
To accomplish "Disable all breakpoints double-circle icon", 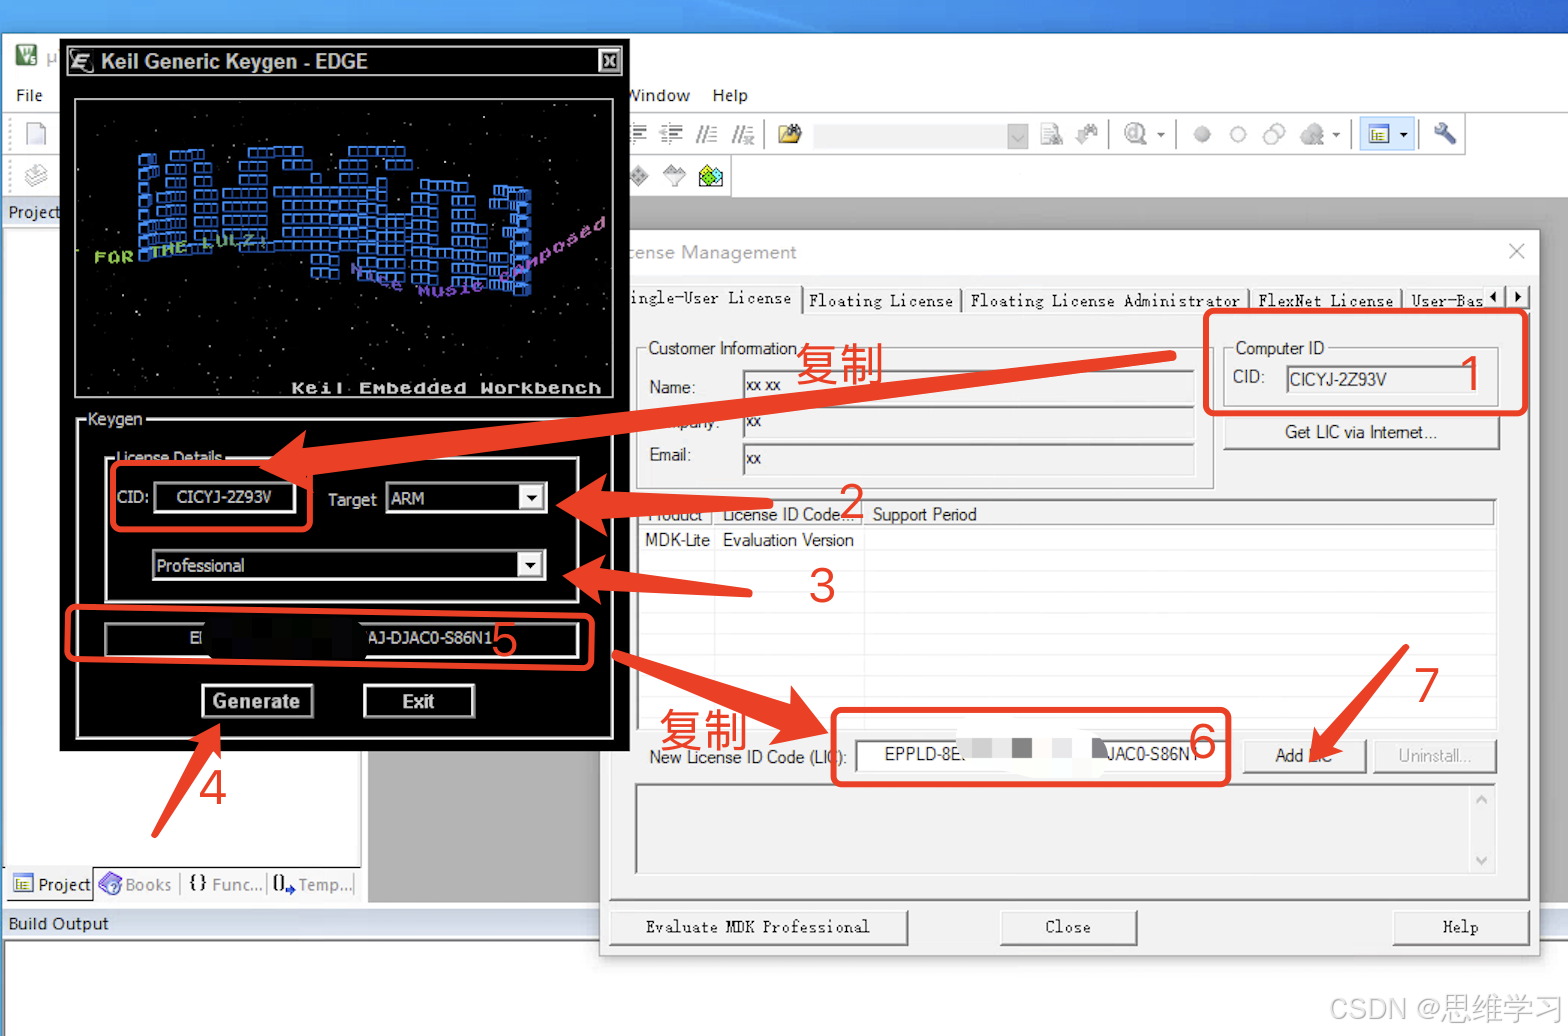I will [x=1274, y=134].
